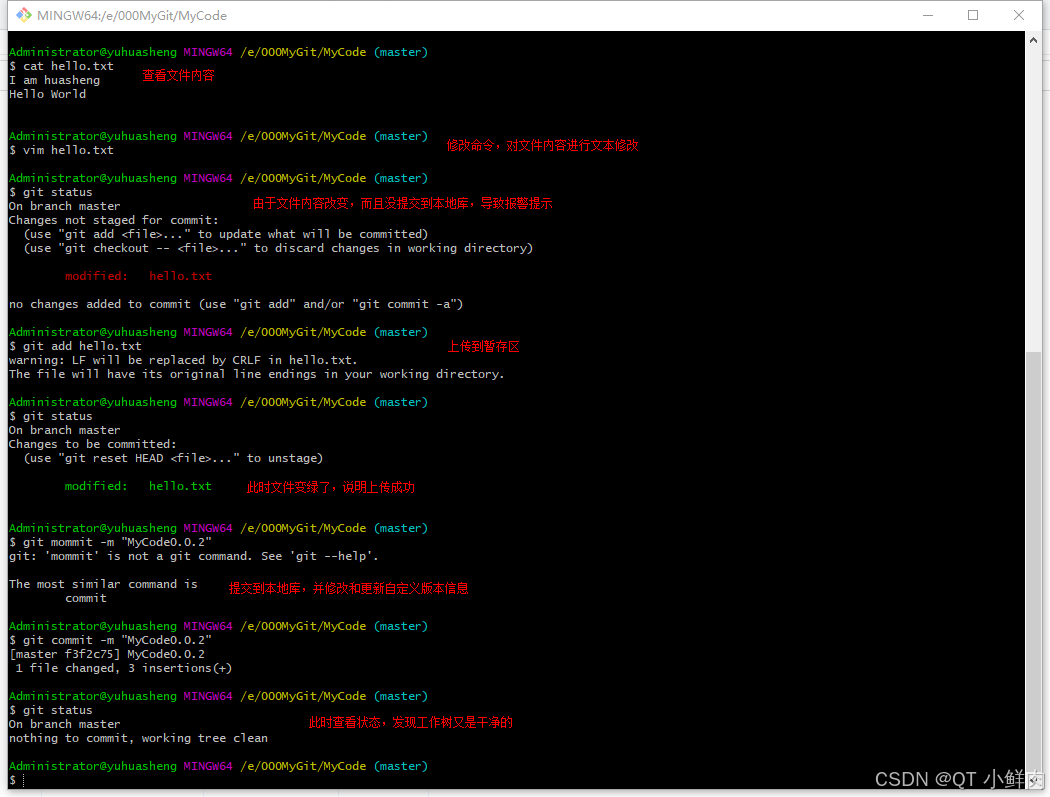Click the window title MINGW64:/e/000MyGit/MyCode
Screen dimensions: 1050x797
coord(132,15)
